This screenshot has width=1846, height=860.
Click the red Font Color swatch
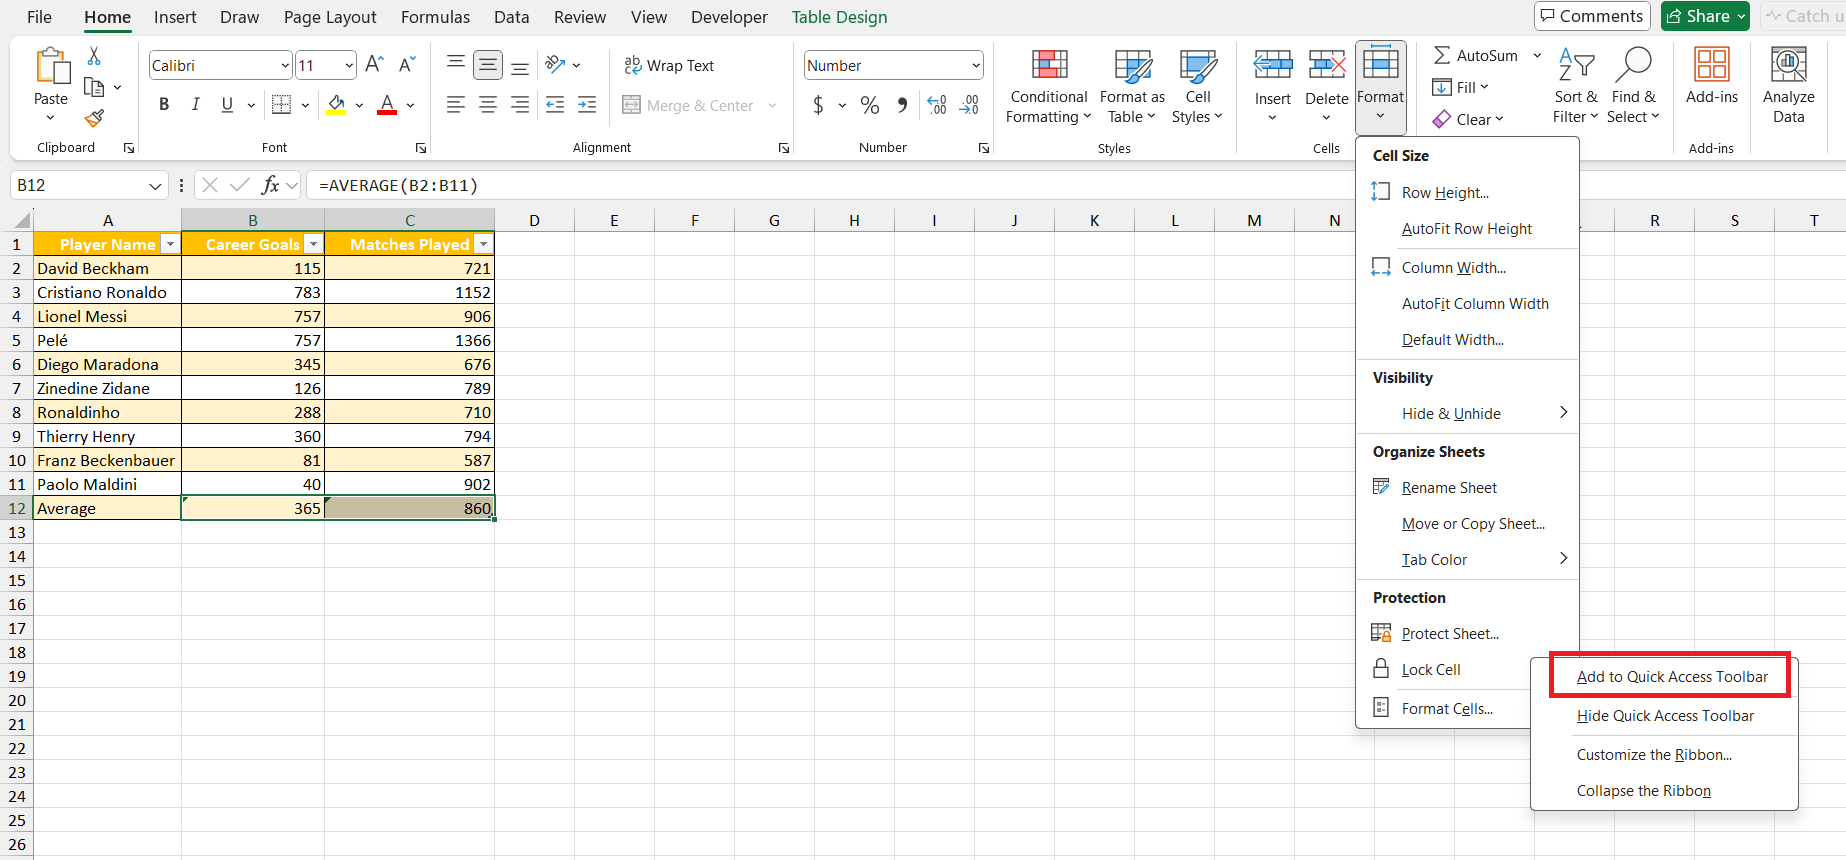387,105
